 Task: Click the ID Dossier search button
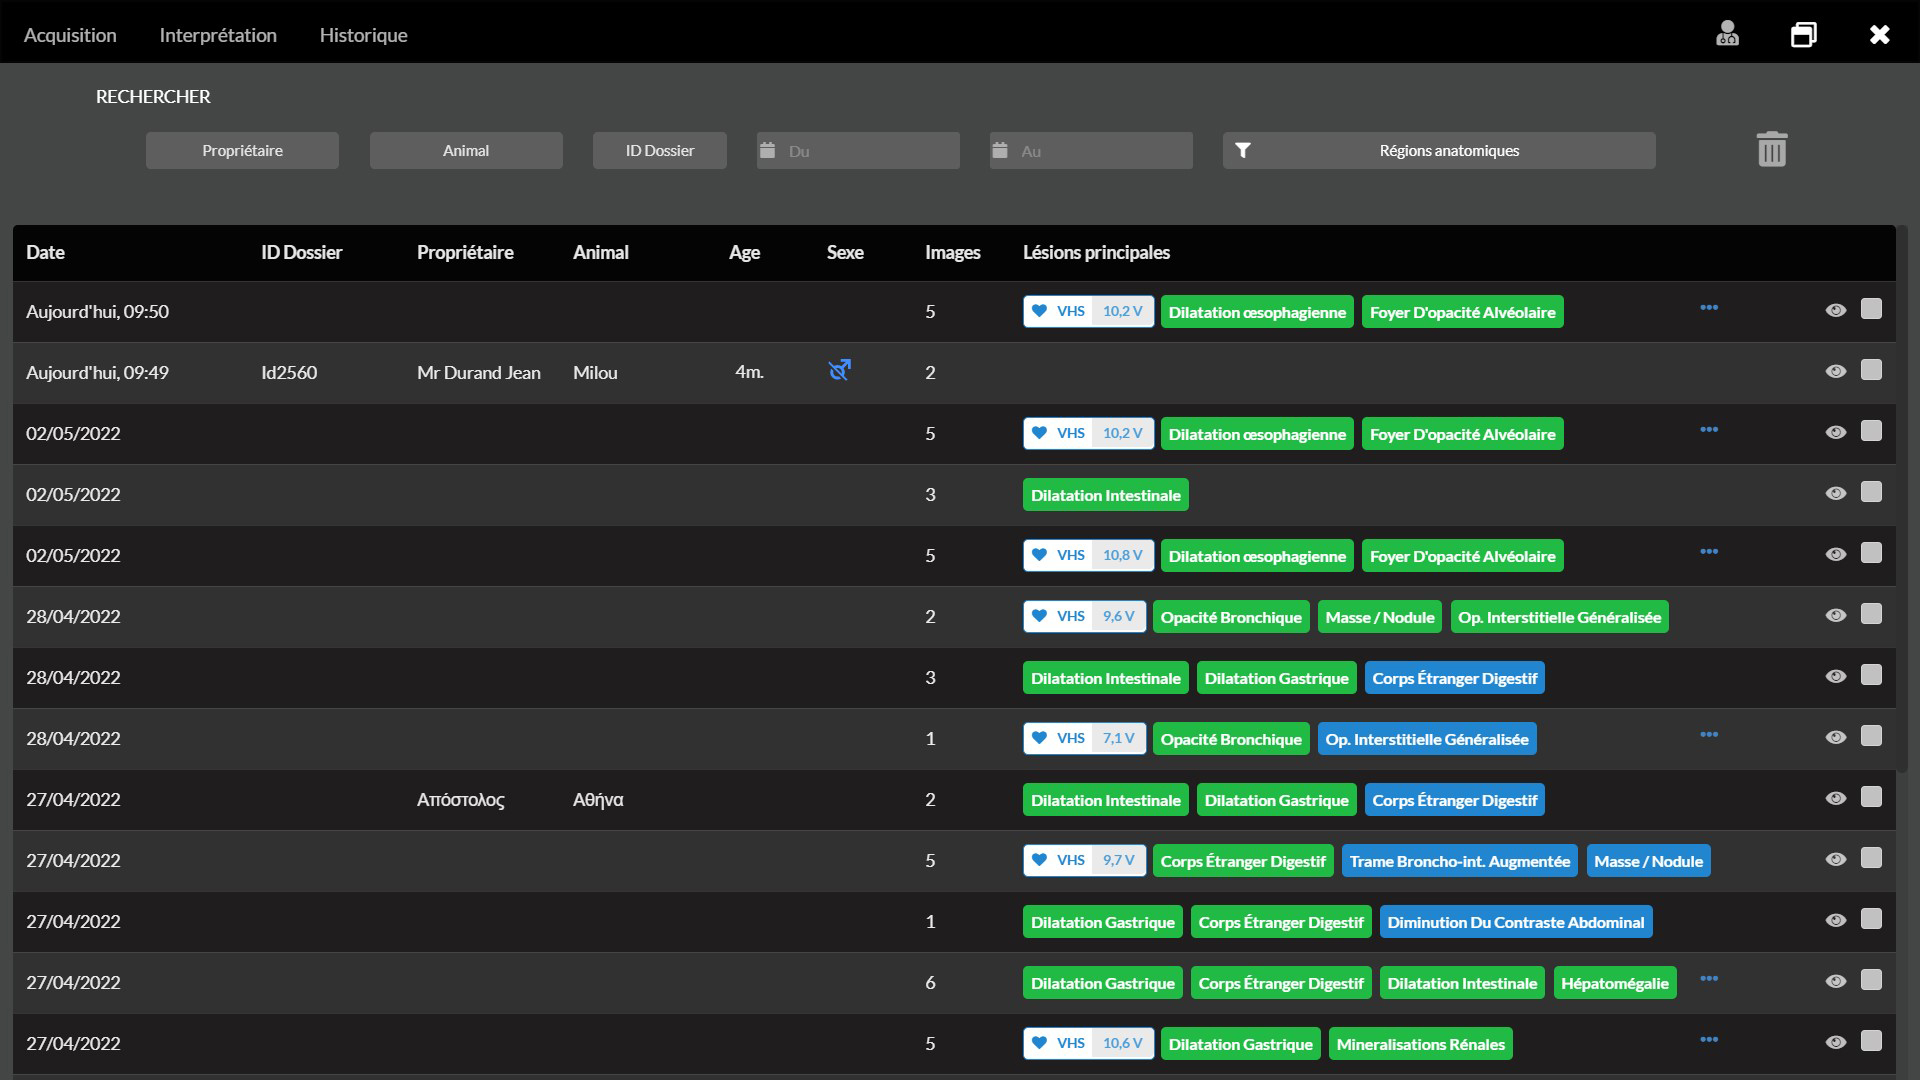coord(660,150)
